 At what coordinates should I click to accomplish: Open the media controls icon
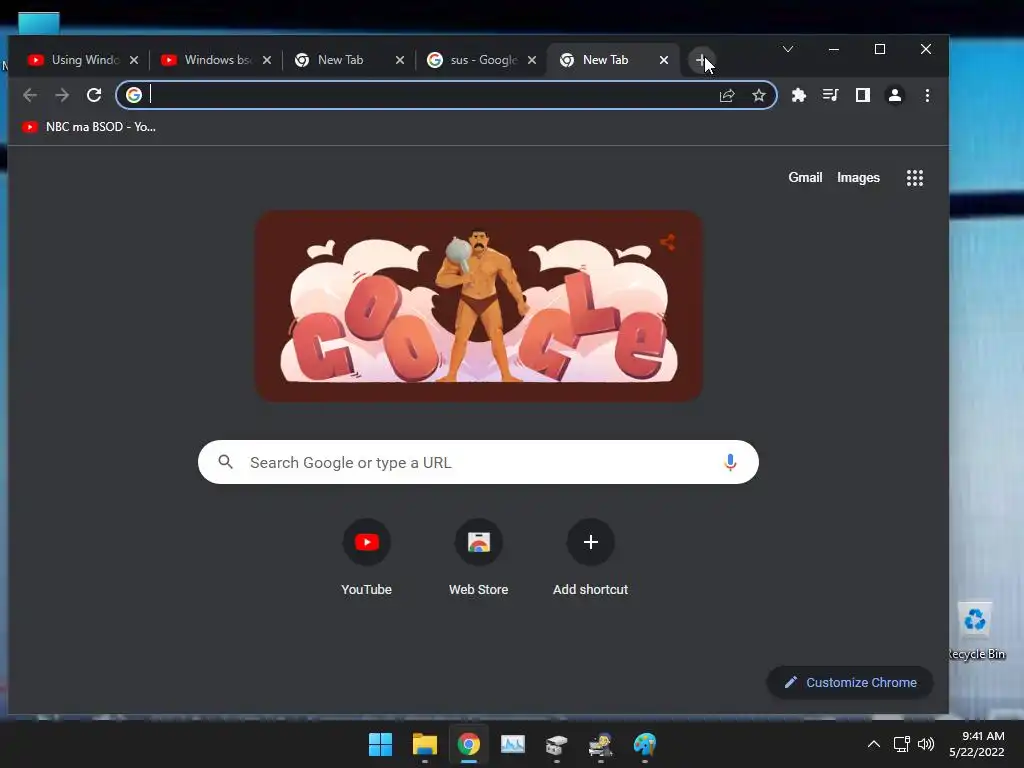tap(830, 95)
